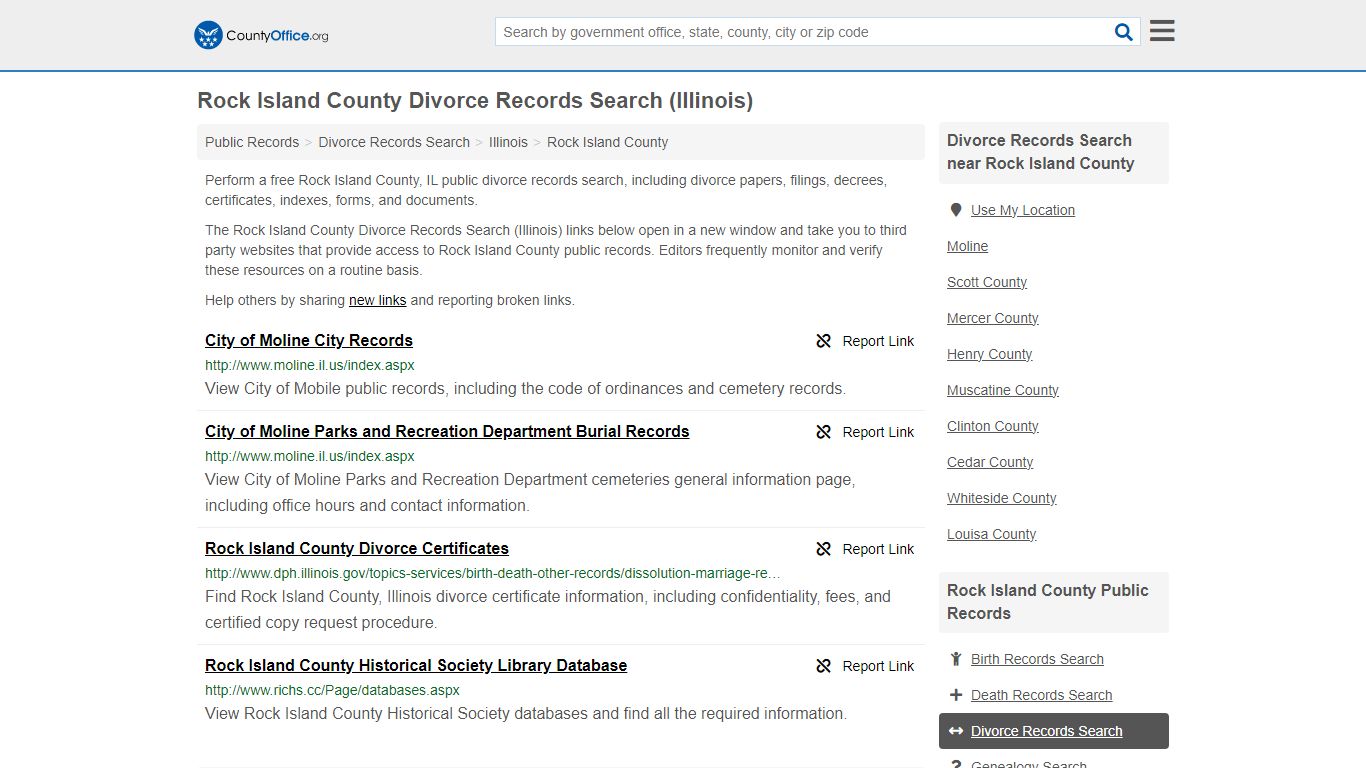The height and width of the screenshot is (768, 1366).
Task: Open Rock Island County Divorce Certificates
Action: pyautogui.click(x=357, y=548)
